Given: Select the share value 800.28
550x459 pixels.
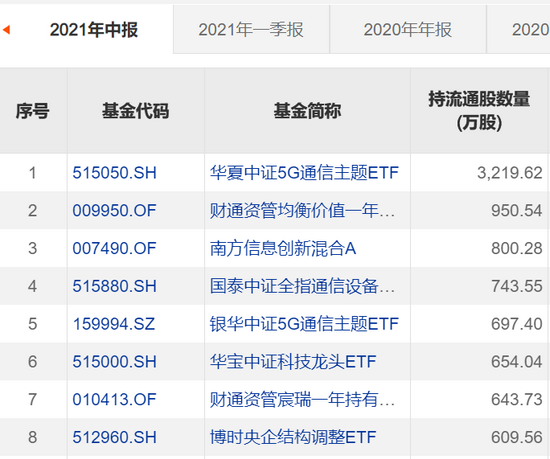Looking at the screenshot, I should tap(517, 249).
